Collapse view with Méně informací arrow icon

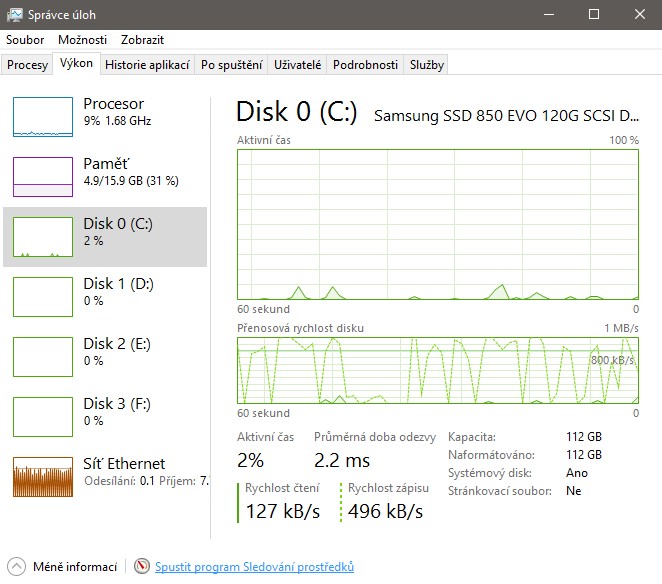pyautogui.click(x=16, y=566)
